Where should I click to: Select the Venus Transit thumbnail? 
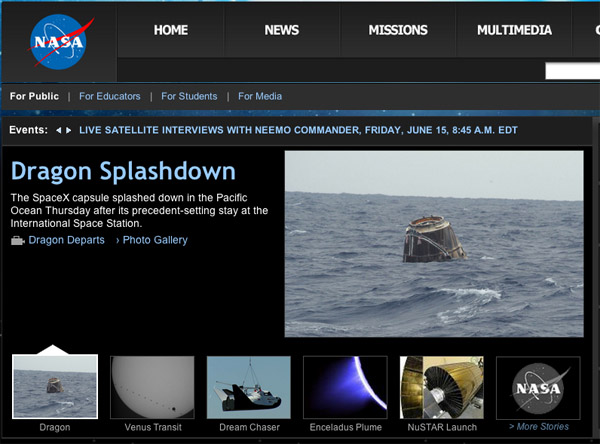point(152,387)
